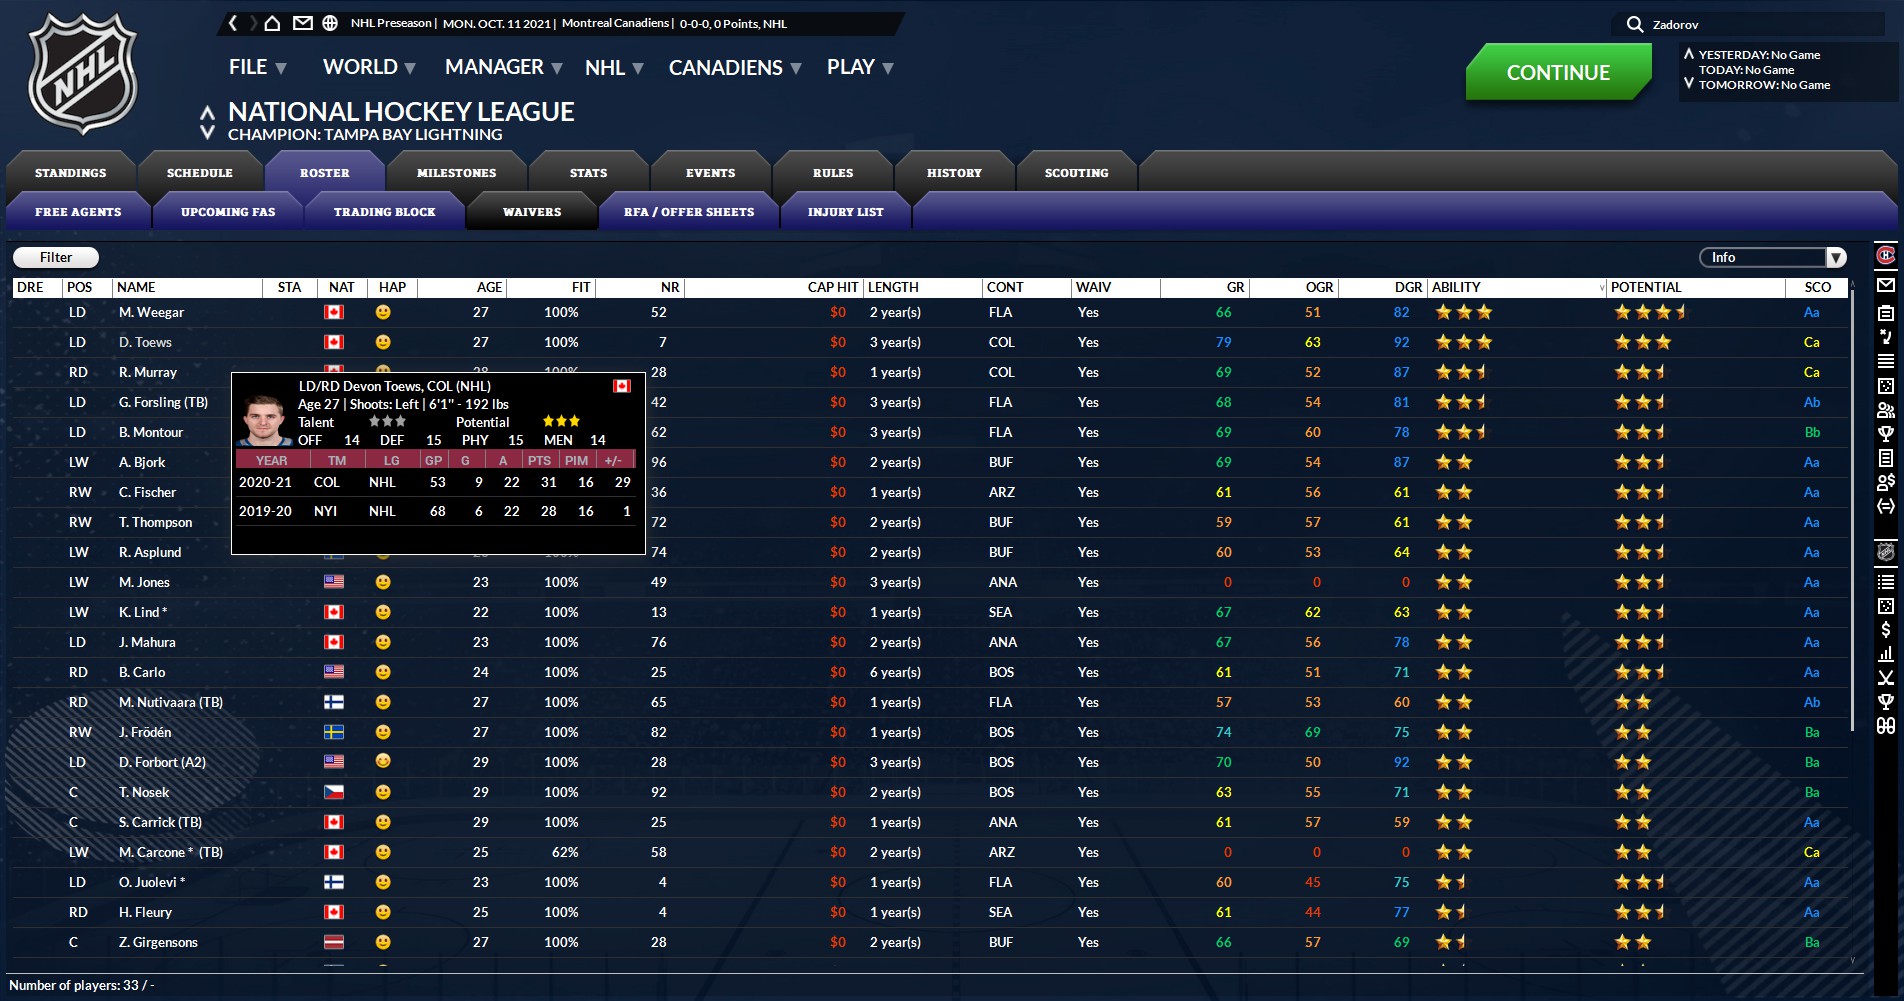Open the SCOUTING tab
This screenshot has width=1904, height=1001.
tap(1076, 173)
